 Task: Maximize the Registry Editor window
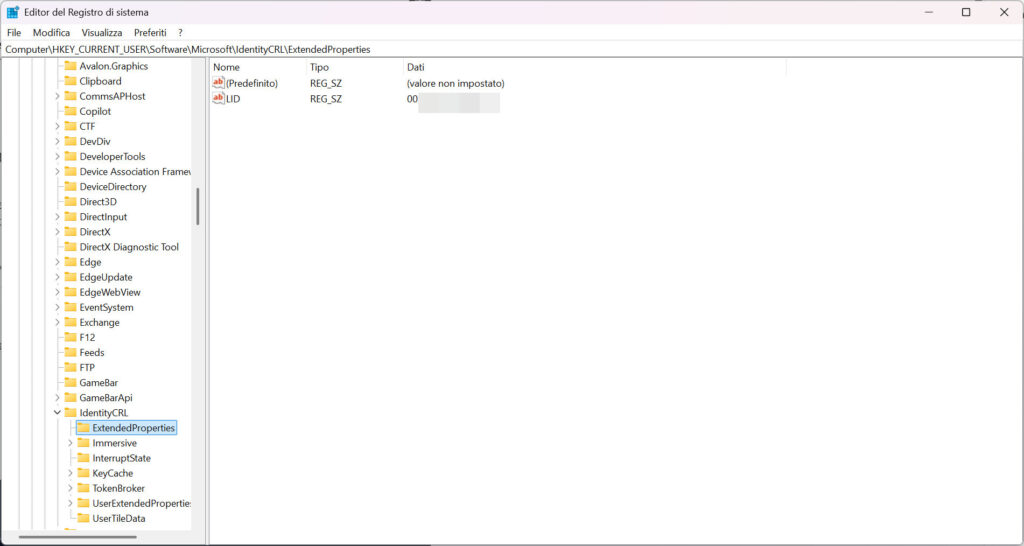tap(966, 12)
